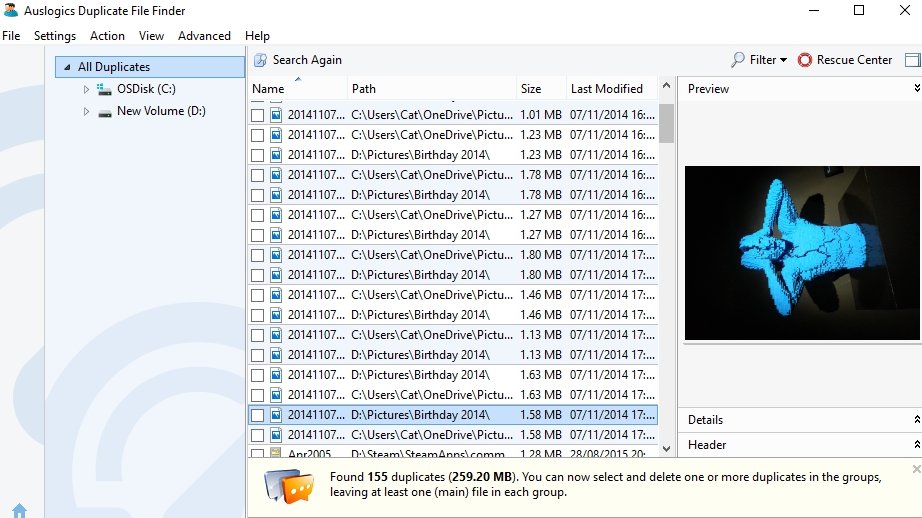Click the chat bubble icon in the notification bar

(289, 486)
